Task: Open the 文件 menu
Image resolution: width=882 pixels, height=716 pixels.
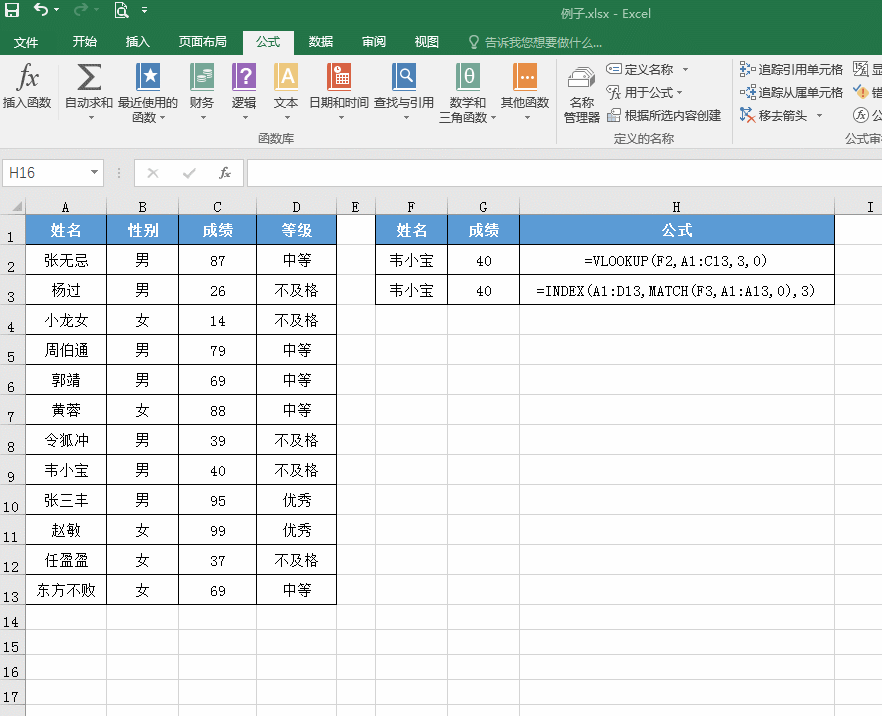Action: click(x=26, y=42)
